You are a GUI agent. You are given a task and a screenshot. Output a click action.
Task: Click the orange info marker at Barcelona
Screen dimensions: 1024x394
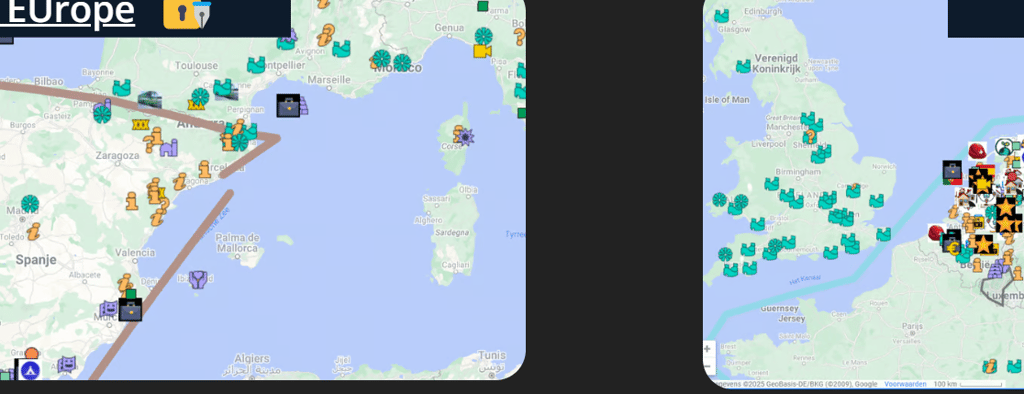205,169
